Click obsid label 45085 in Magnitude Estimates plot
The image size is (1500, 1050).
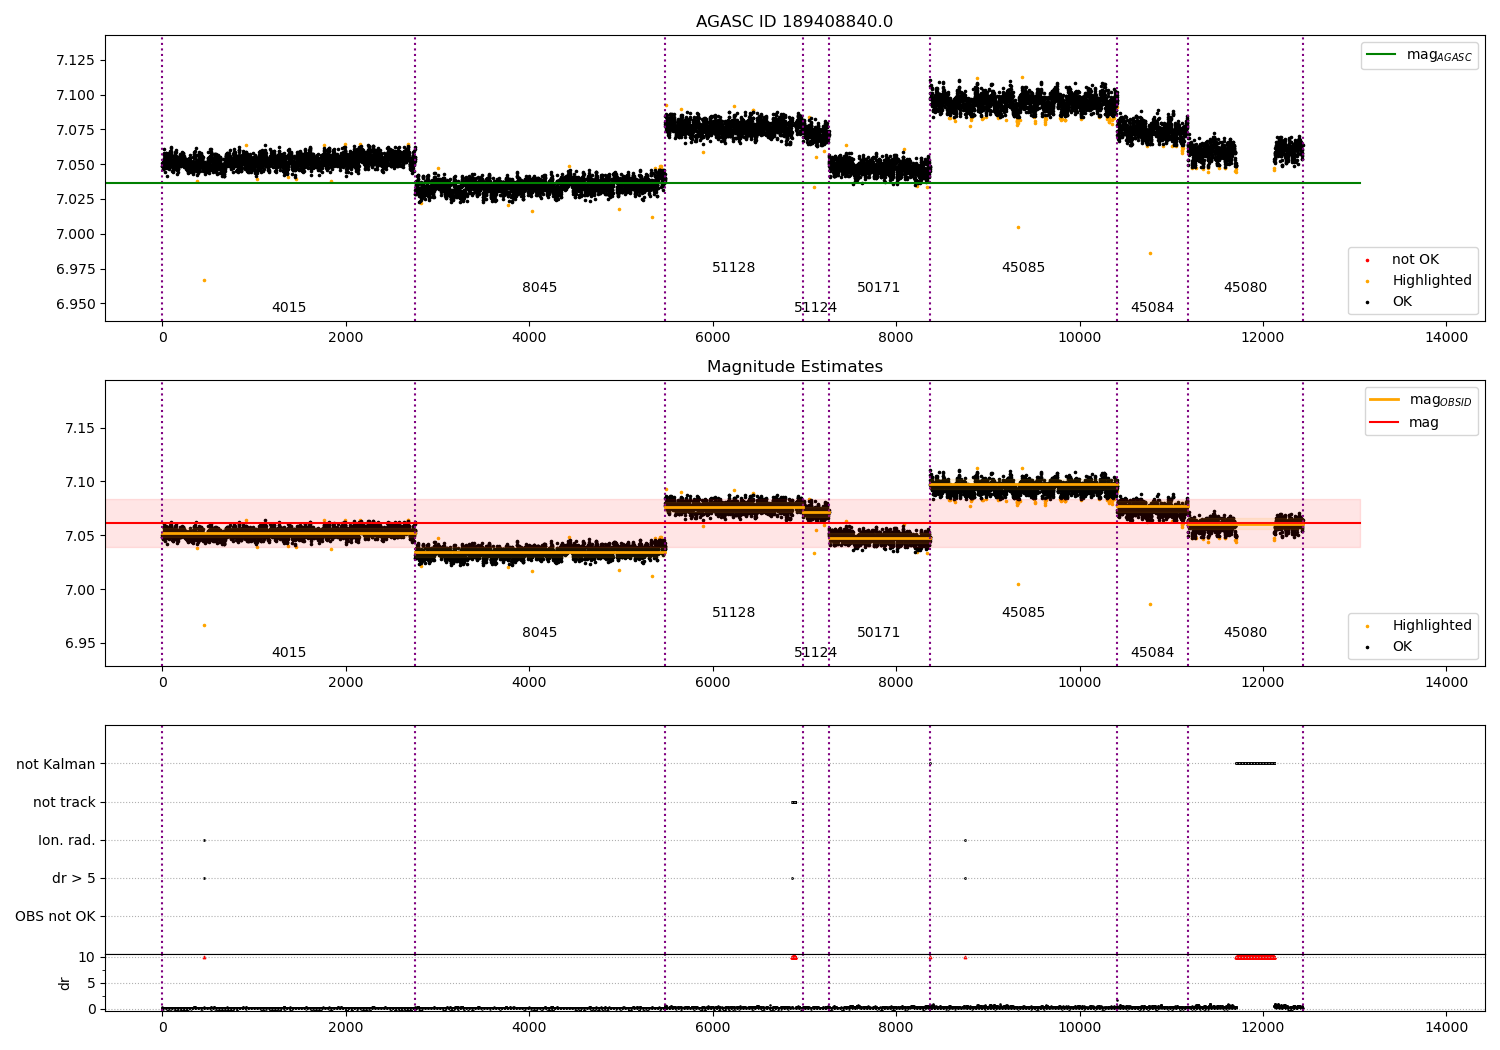pos(1023,613)
